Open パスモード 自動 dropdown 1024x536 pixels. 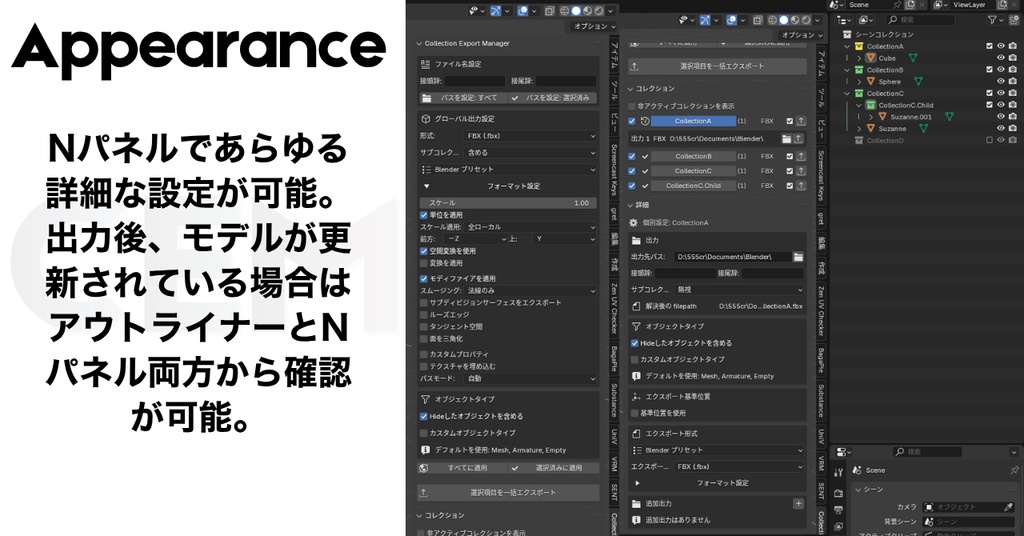pos(531,378)
